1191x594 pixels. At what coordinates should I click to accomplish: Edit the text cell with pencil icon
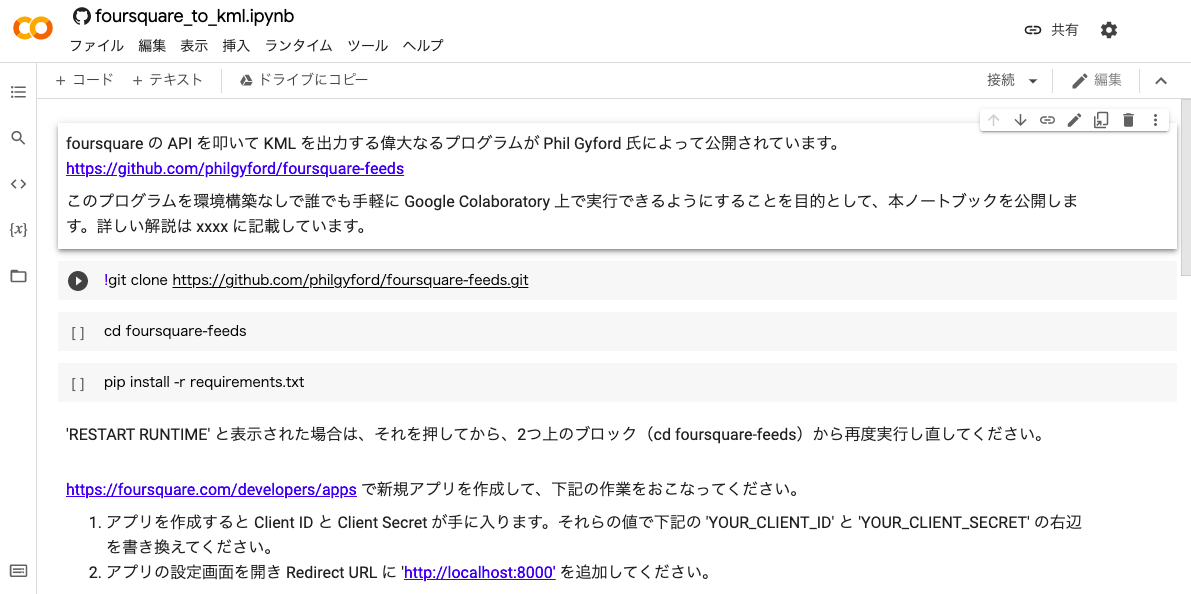pyautogui.click(x=1074, y=119)
